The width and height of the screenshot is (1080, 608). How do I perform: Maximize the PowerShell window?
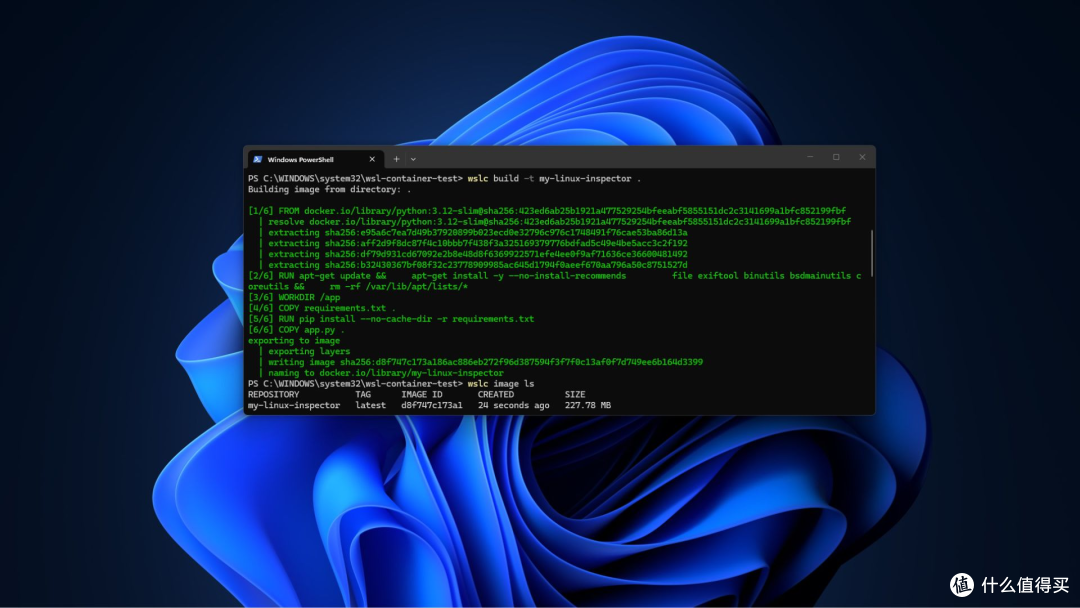[x=836, y=157]
